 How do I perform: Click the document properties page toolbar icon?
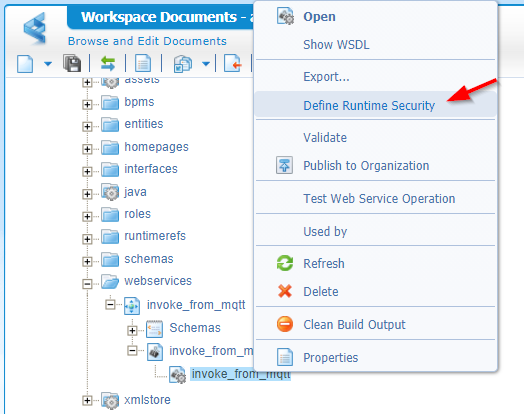(x=143, y=63)
